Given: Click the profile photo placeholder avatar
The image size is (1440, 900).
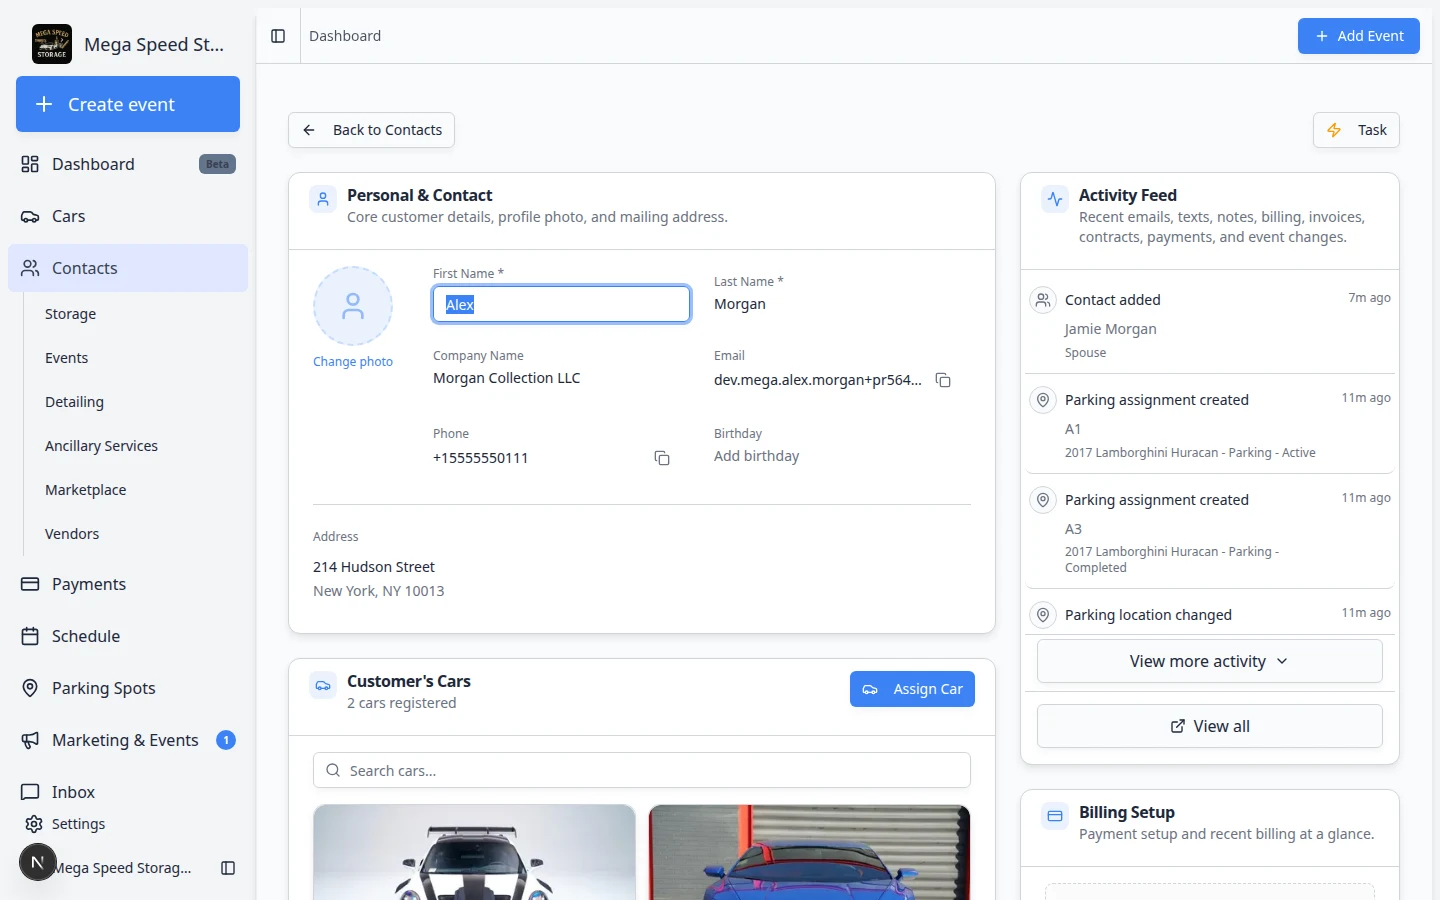Looking at the screenshot, I should click(x=353, y=306).
